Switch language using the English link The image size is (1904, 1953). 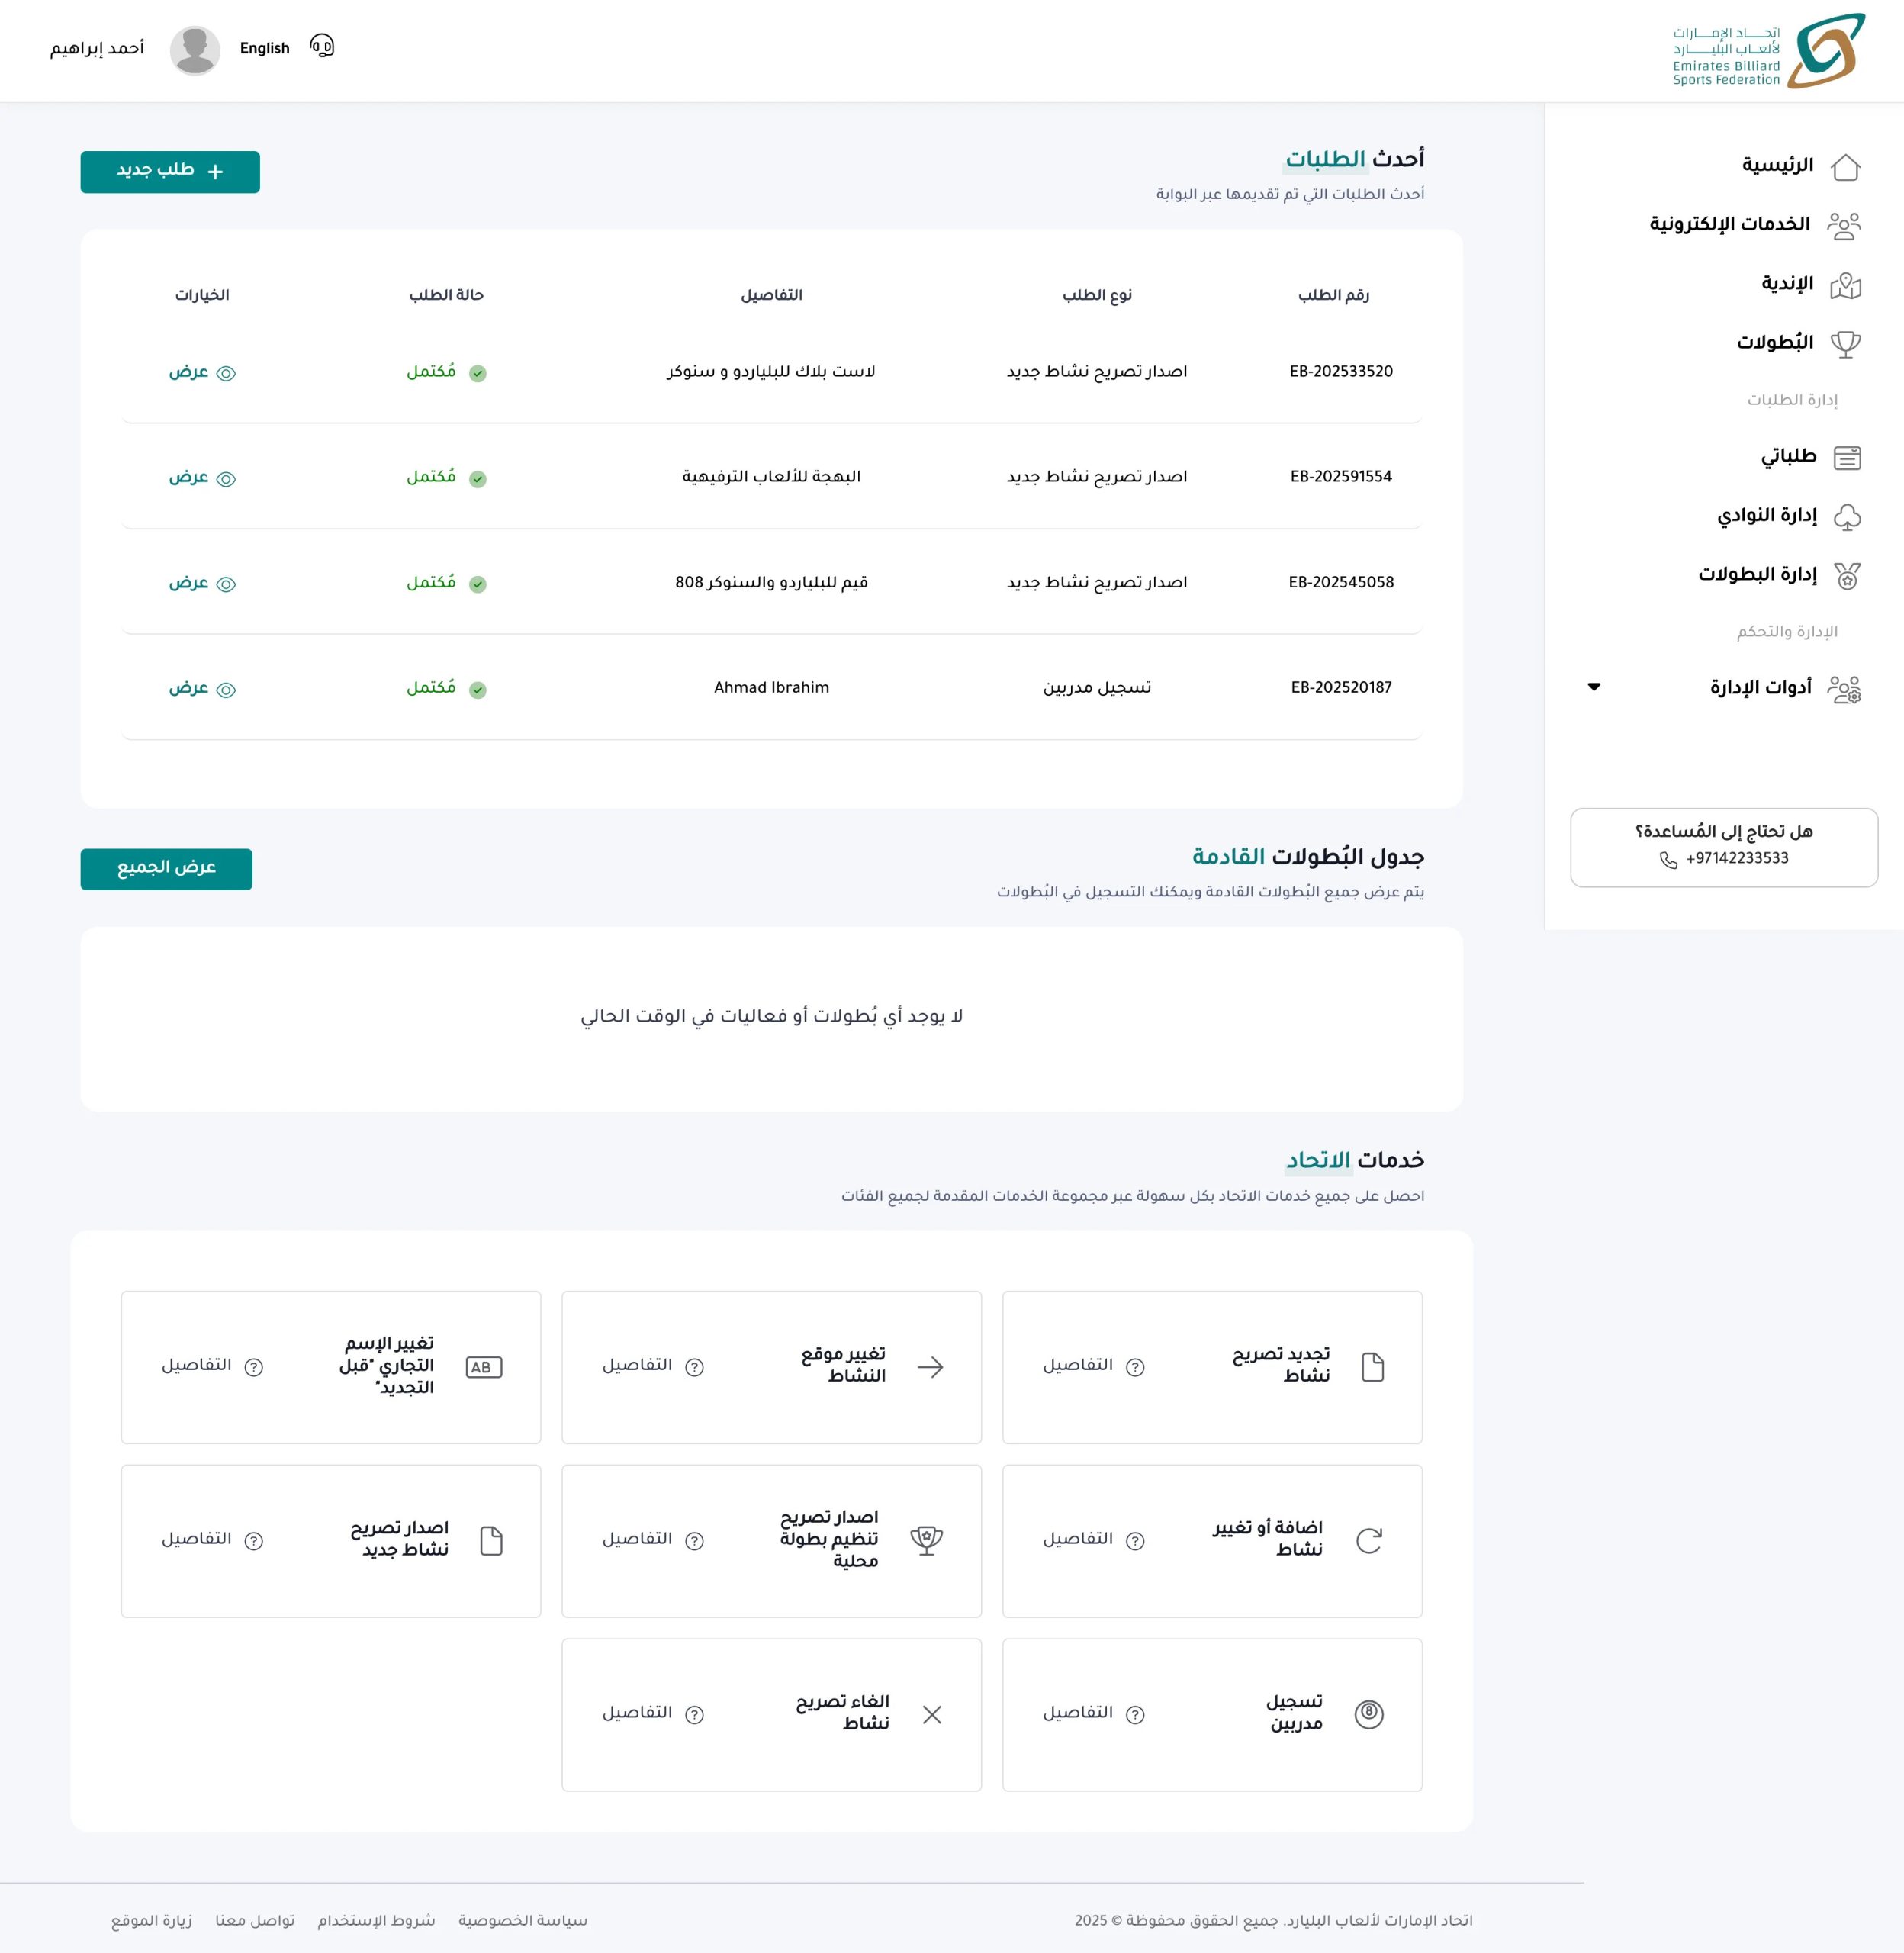pyautogui.click(x=264, y=48)
